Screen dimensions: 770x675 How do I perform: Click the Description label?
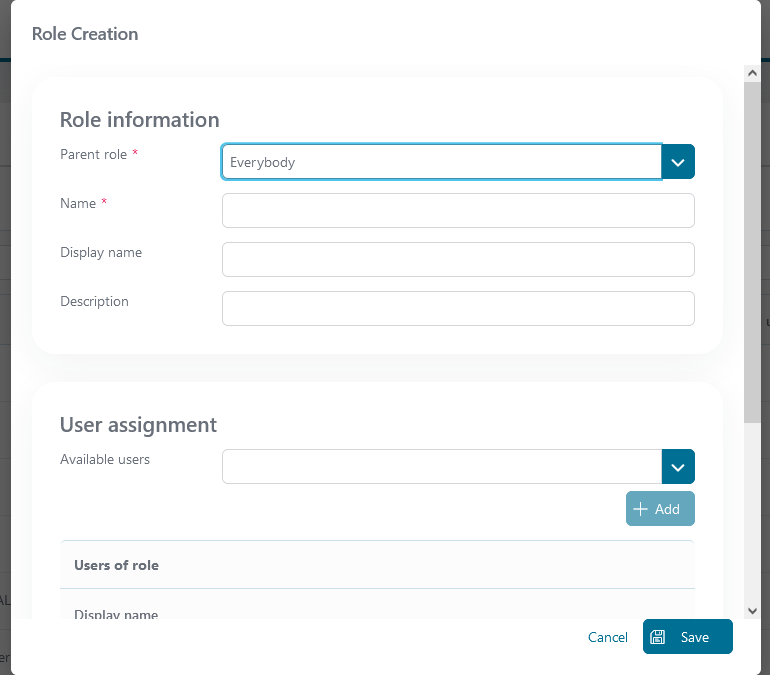(94, 301)
